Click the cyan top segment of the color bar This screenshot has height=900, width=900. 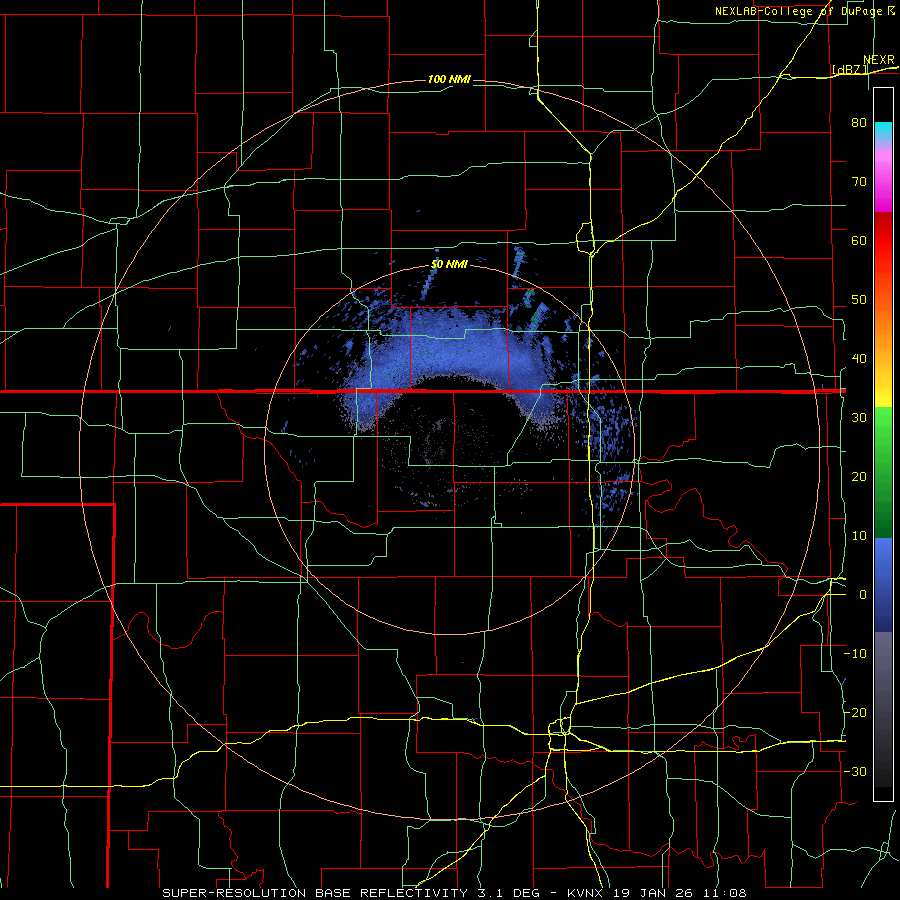point(883,132)
